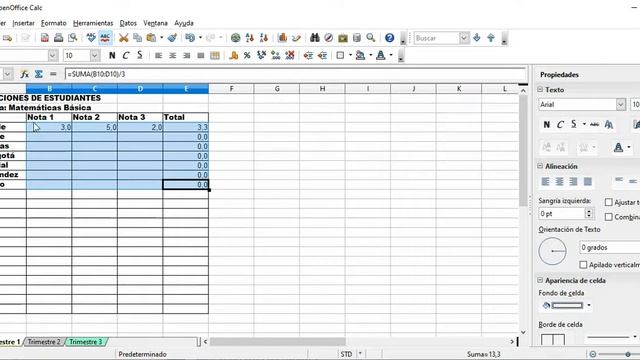Select column header F
This screenshot has height=360, width=640.
[x=231, y=89]
